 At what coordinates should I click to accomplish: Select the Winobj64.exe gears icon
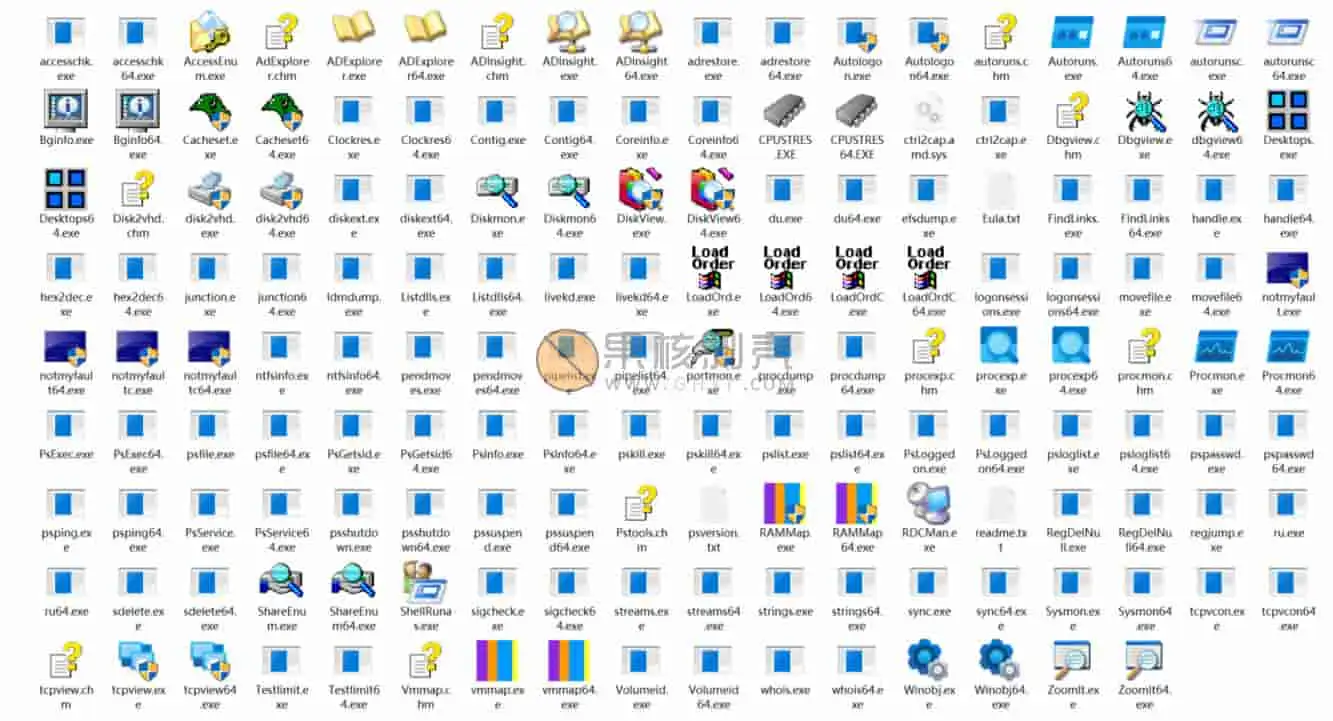1000,661
